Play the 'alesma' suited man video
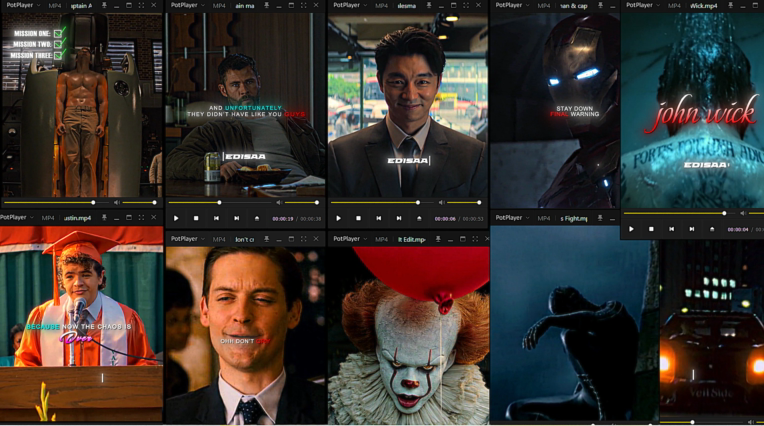Viewport: 764px width, 426px height. click(x=338, y=218)
